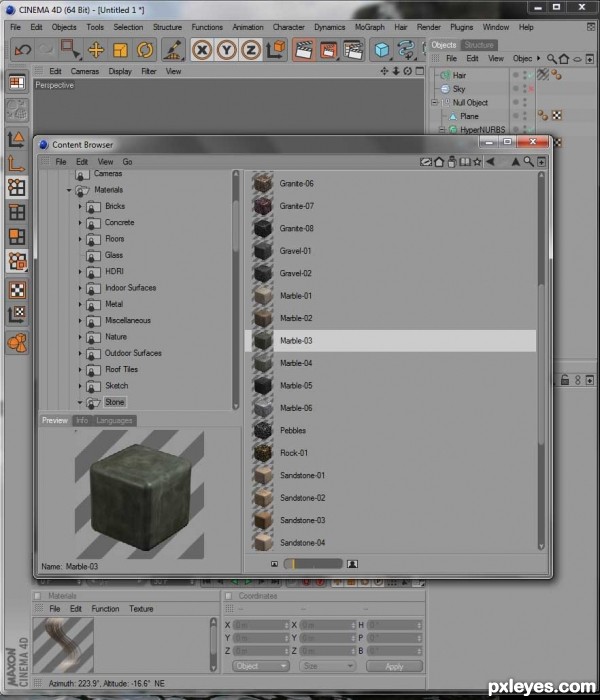
Task: Select the live selection tool
Action: (70, 50)
